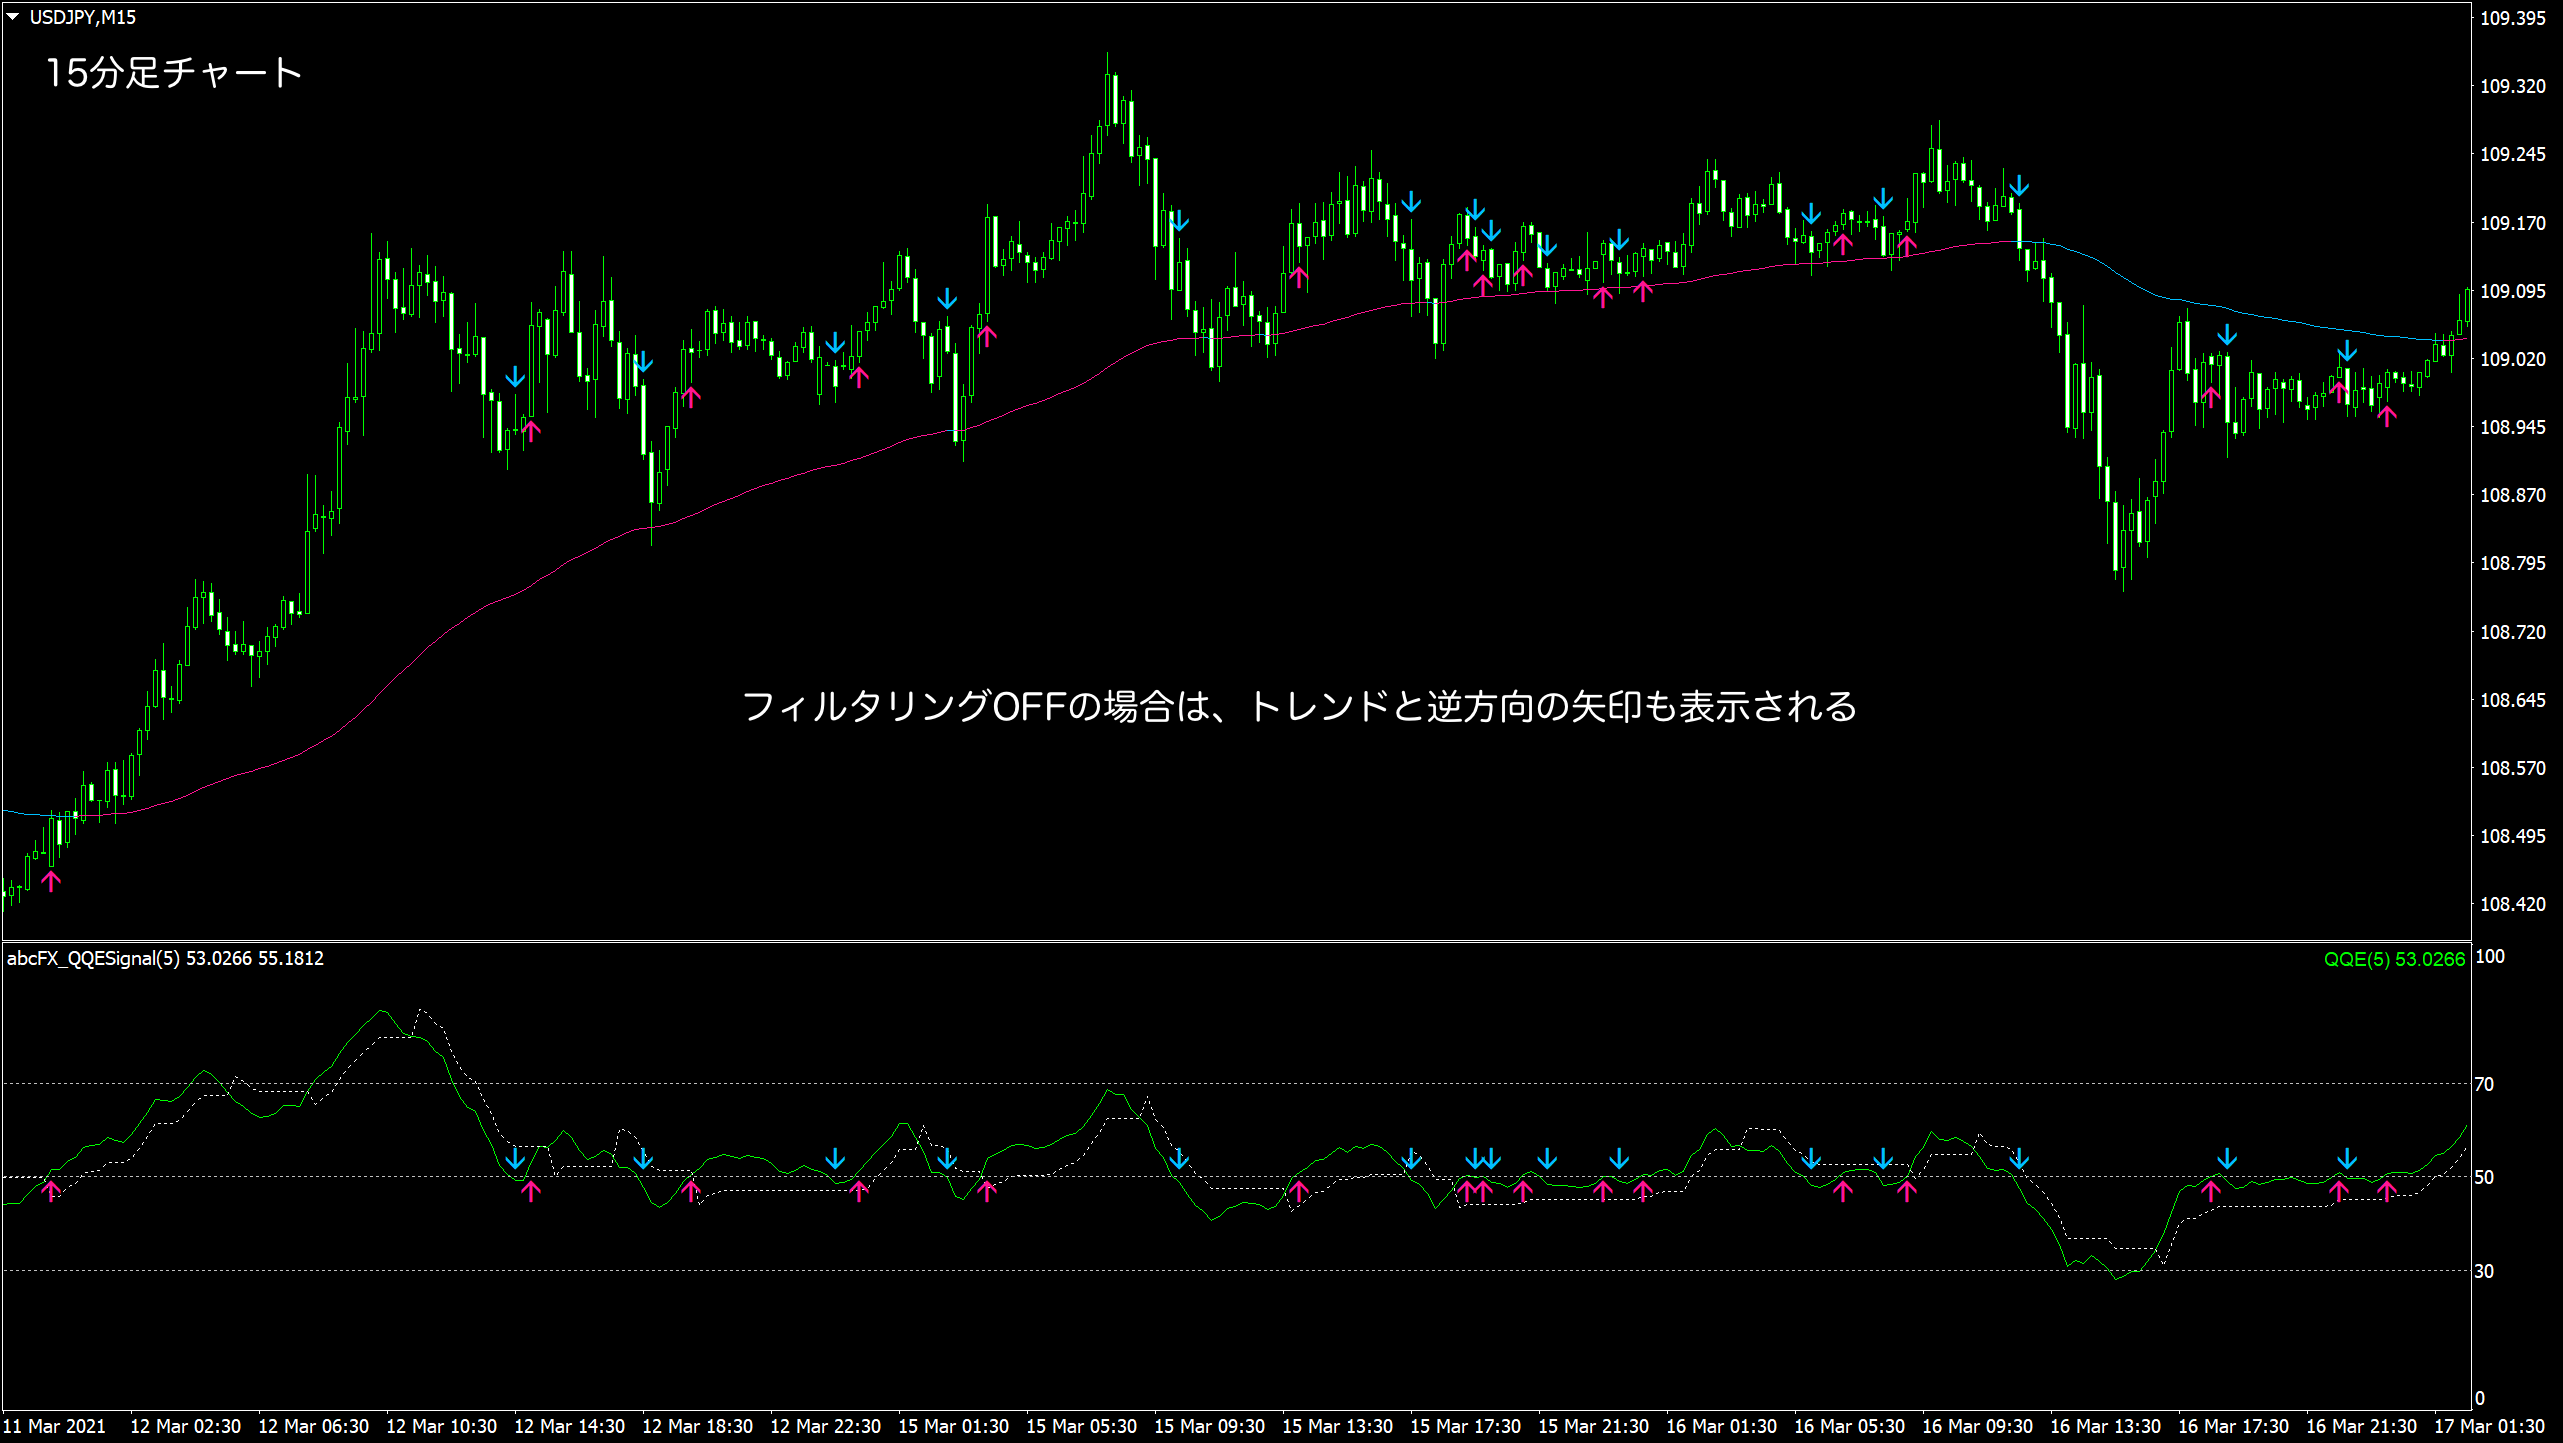This screenshot has width=2563, height=1443.
Task: Click the green QQE(5) 53.0266 label
Action: 2394,959
